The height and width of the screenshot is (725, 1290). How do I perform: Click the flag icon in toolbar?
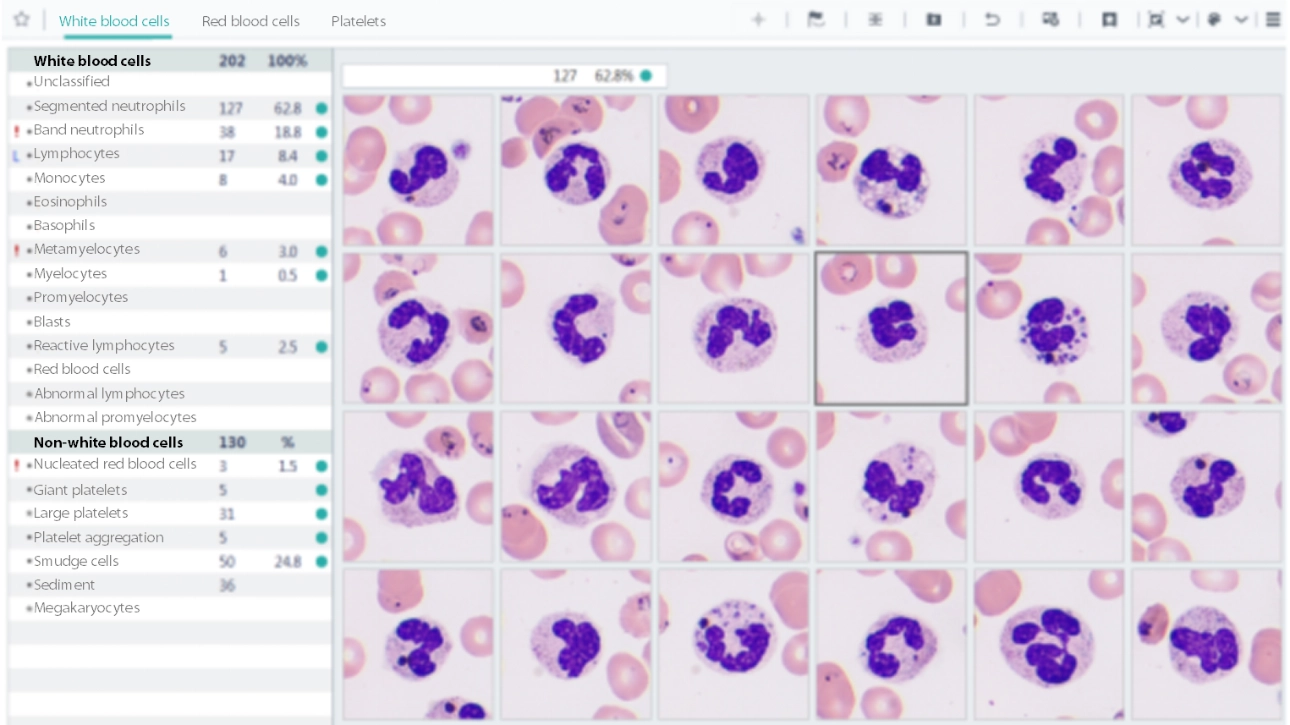(816, 20)
